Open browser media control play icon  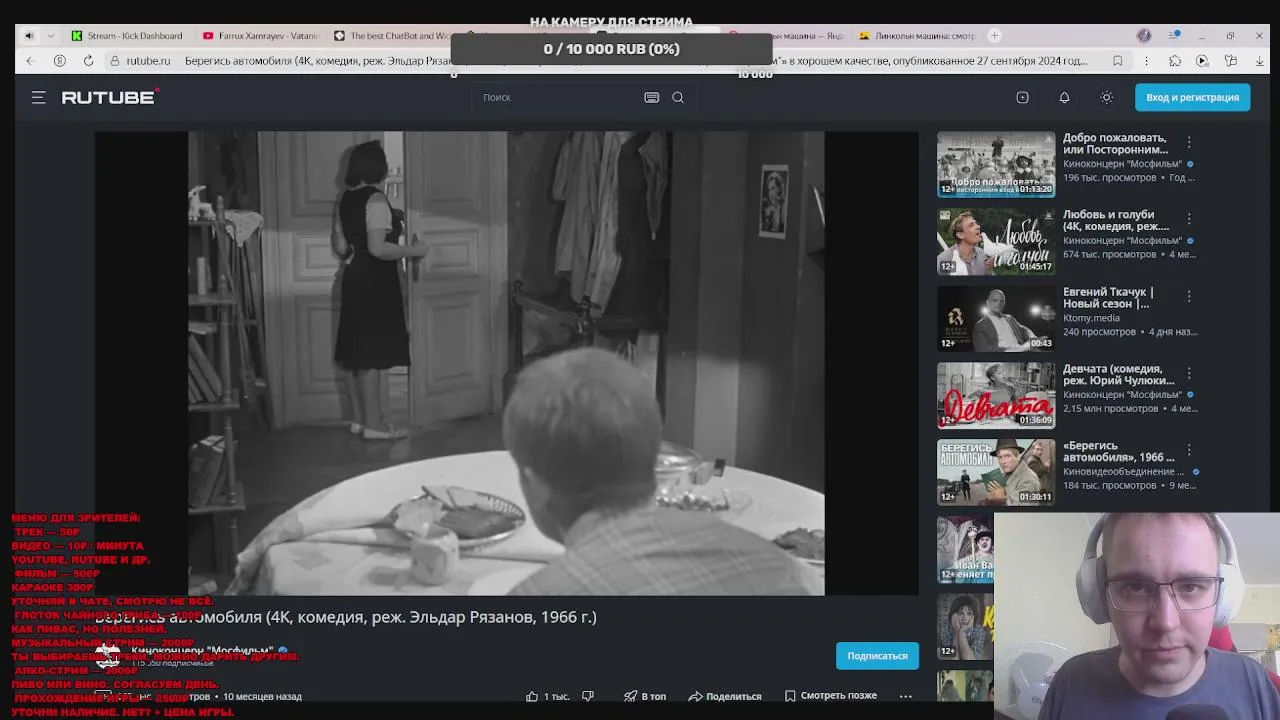[1203, 61]
